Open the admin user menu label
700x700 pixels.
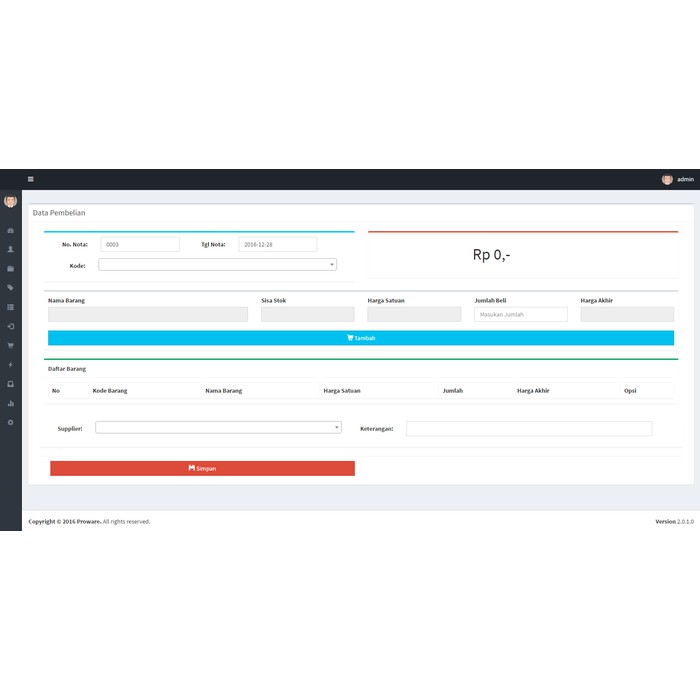(685, 179)
